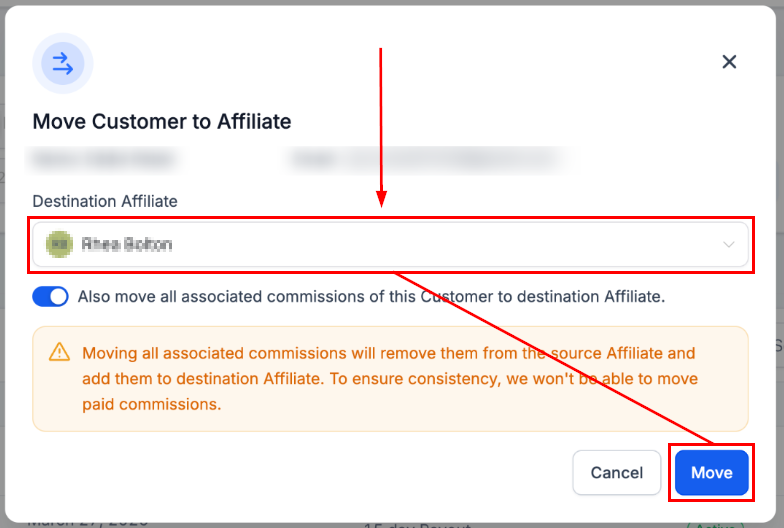
Task: Confirm with the blue Move button
Action: tap(711, 473)
